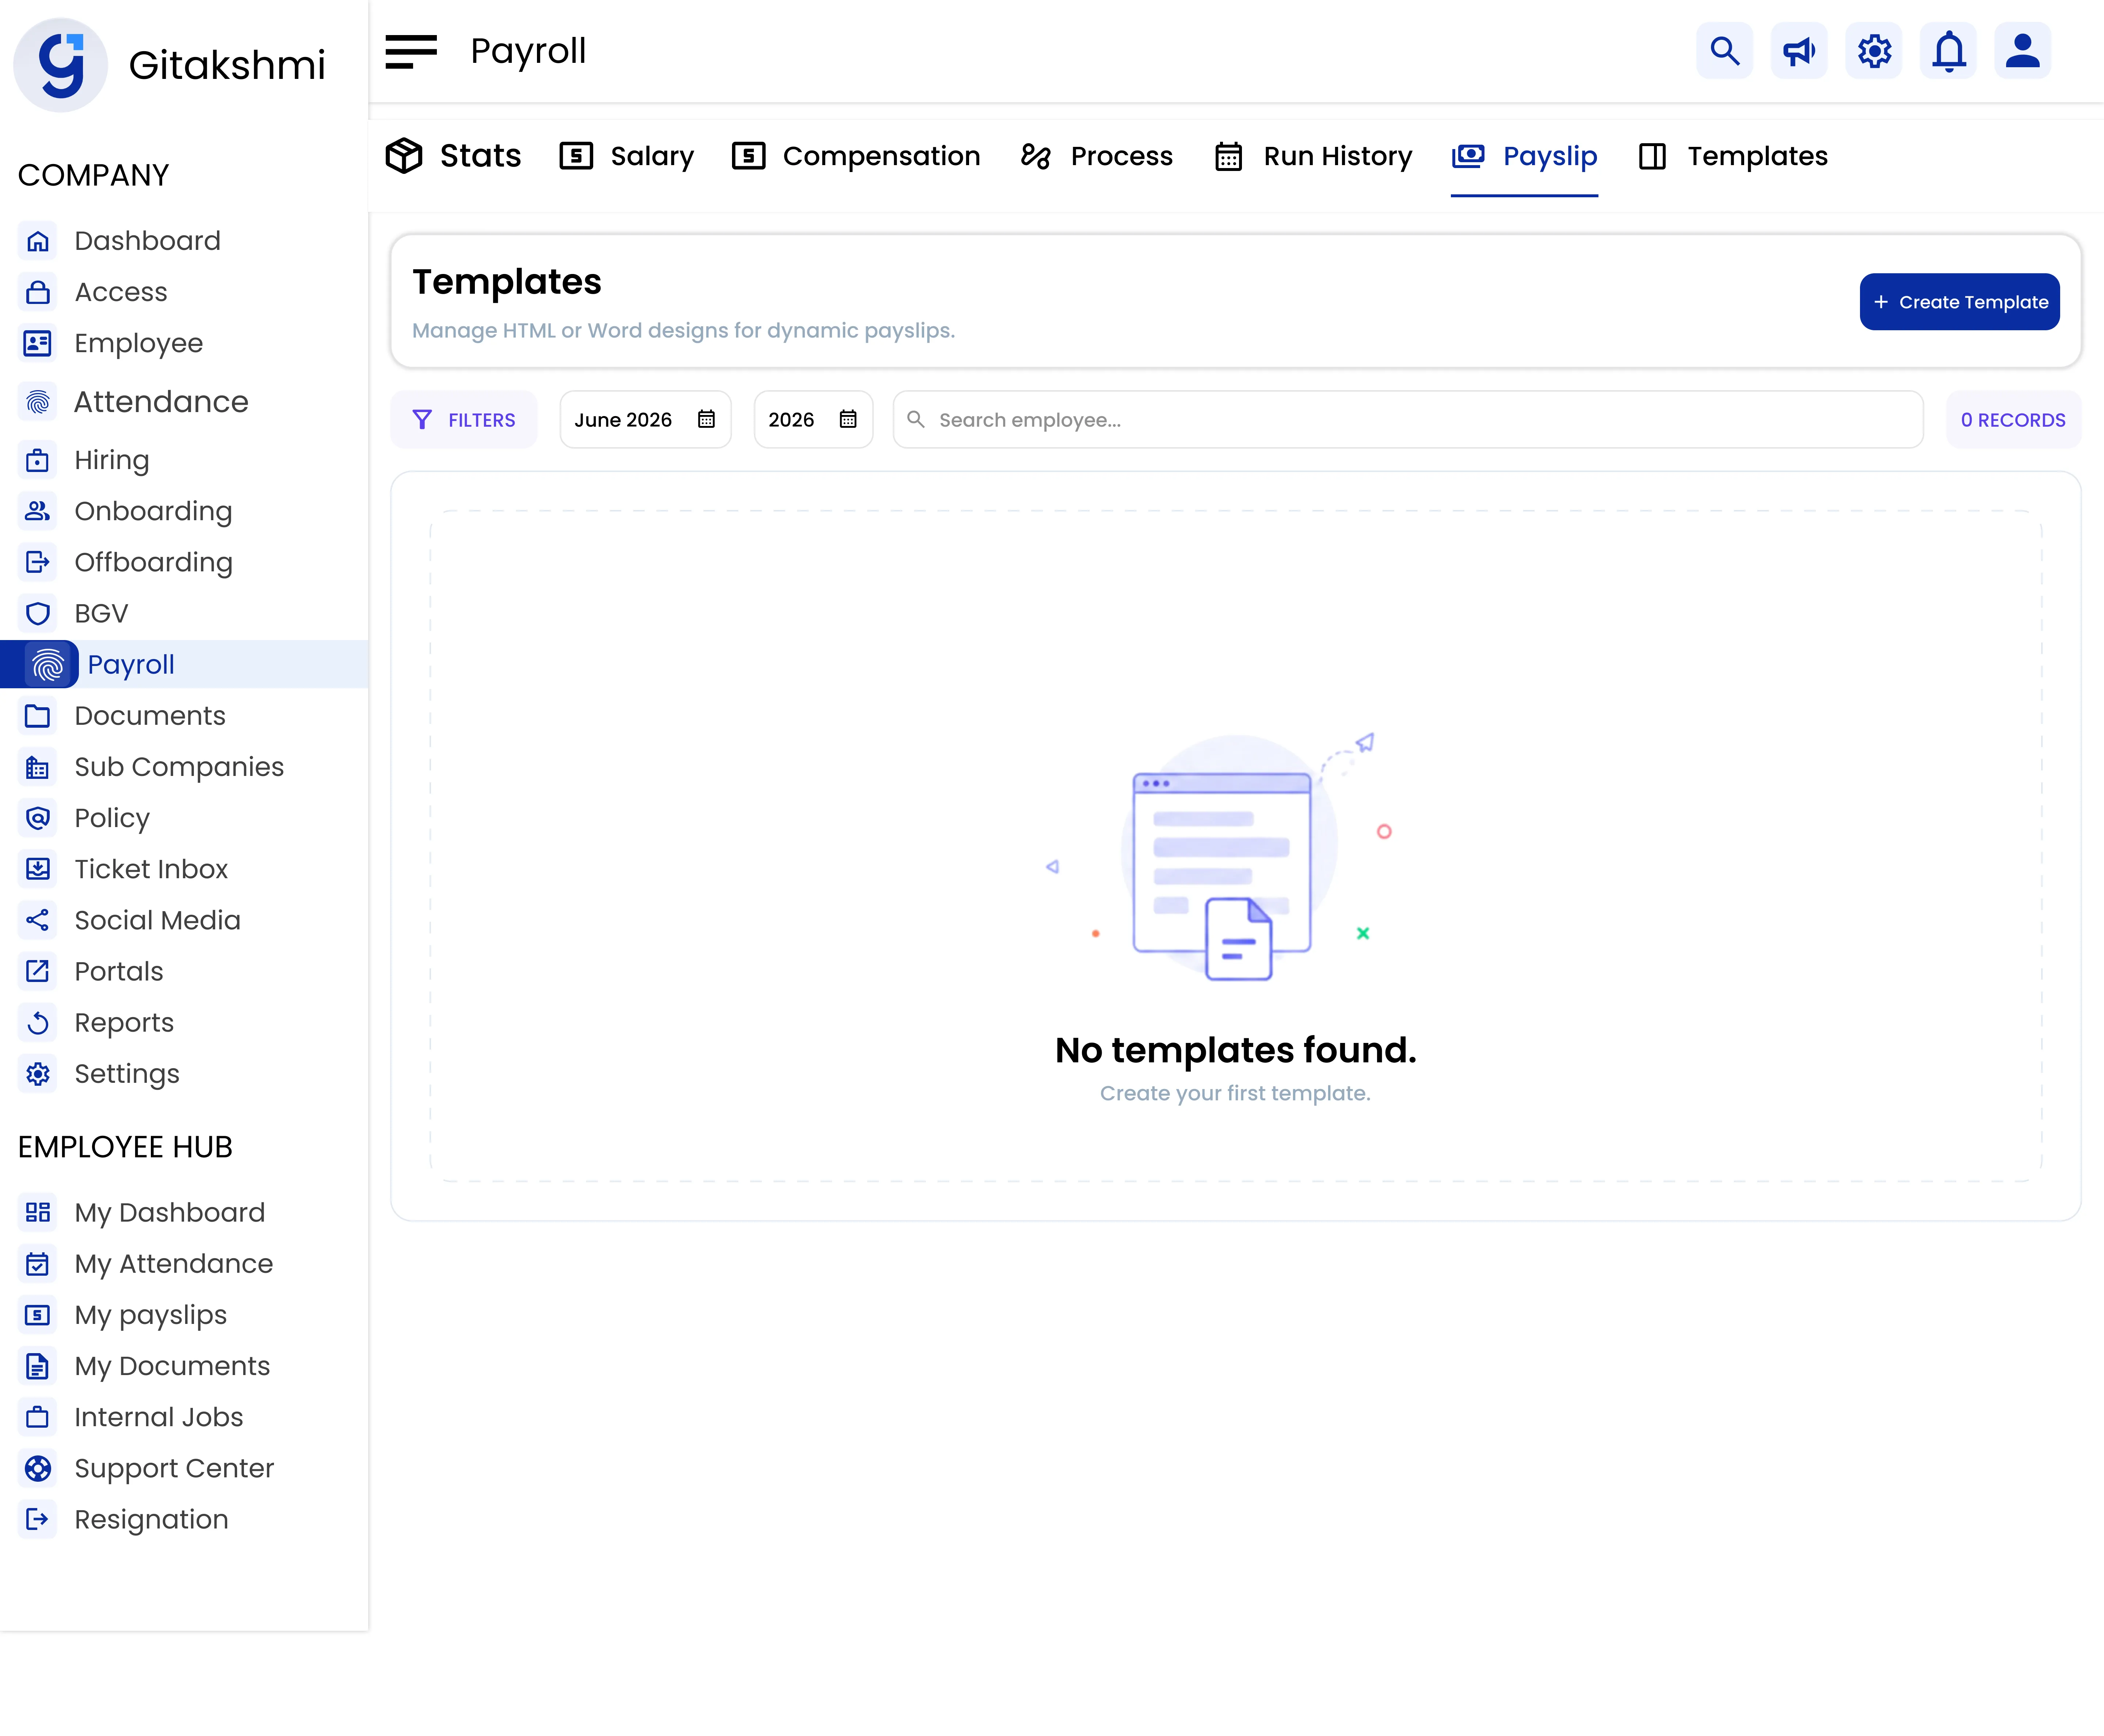This screenshot has height=1736, width=2104.
Task: Click the 0 RECORDS badge
Action: click(x=2013, y=420)
